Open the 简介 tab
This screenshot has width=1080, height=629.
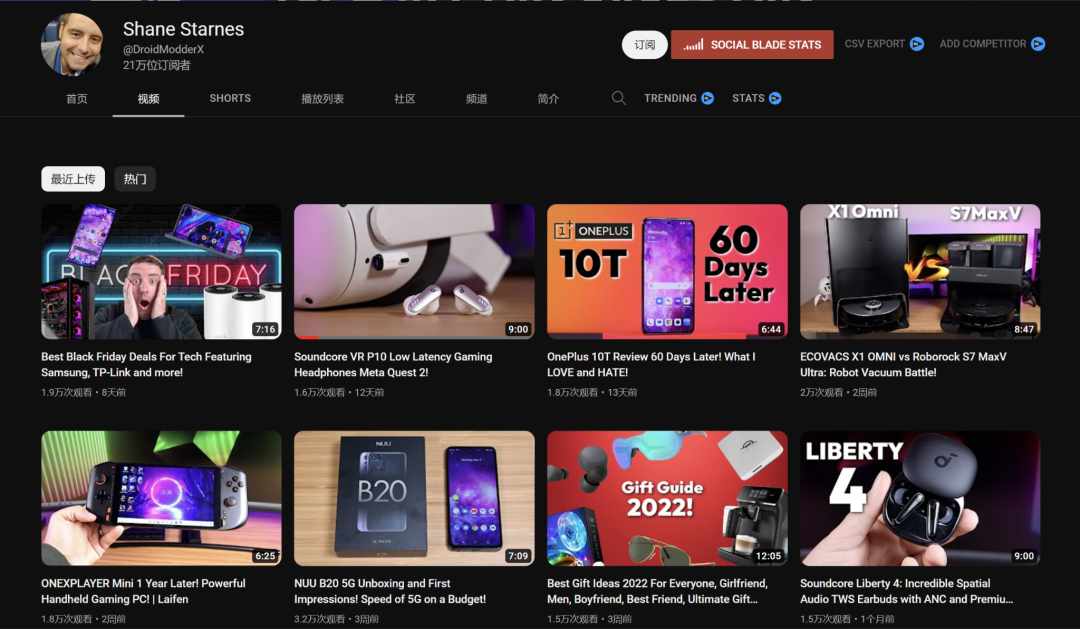click(548, 99)
